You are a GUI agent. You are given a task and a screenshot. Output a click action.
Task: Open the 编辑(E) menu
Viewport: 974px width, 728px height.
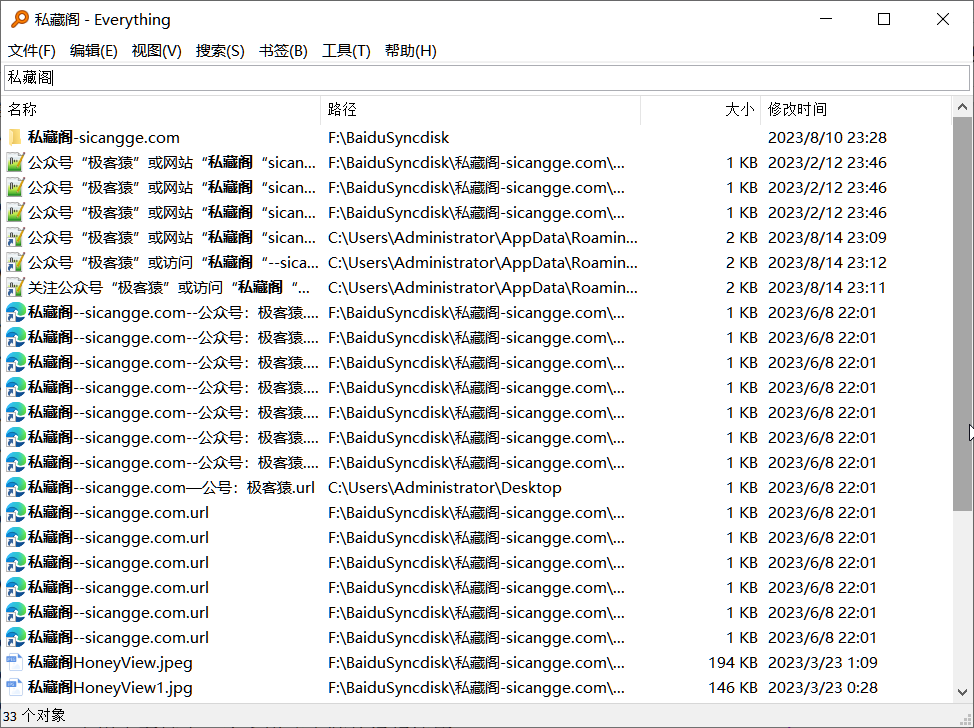[x=93, y=50]
